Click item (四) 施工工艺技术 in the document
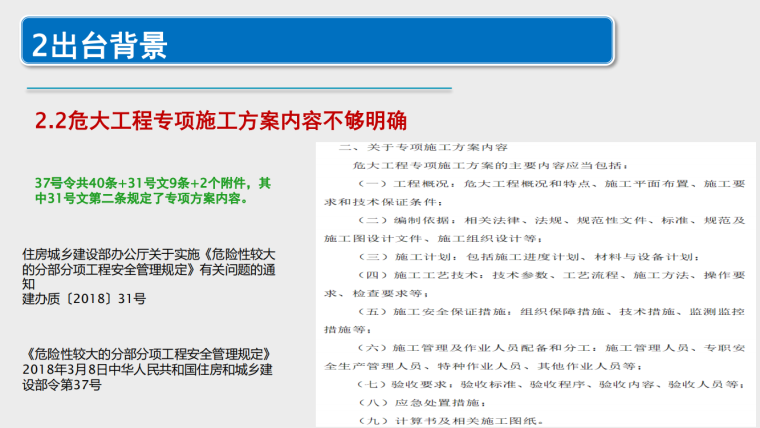 pyautogui.click(x=540, y=274)
